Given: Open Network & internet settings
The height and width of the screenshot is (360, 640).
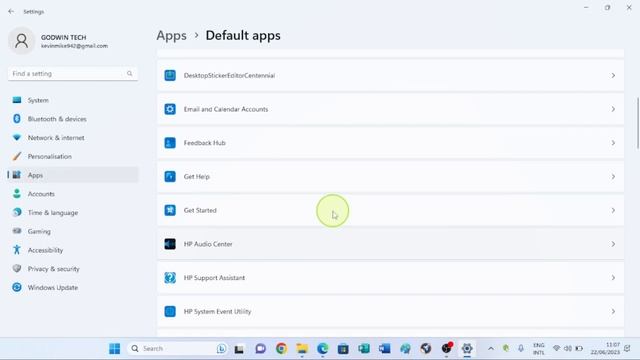Looking at the screenshot, I should (x=73, y=138).
